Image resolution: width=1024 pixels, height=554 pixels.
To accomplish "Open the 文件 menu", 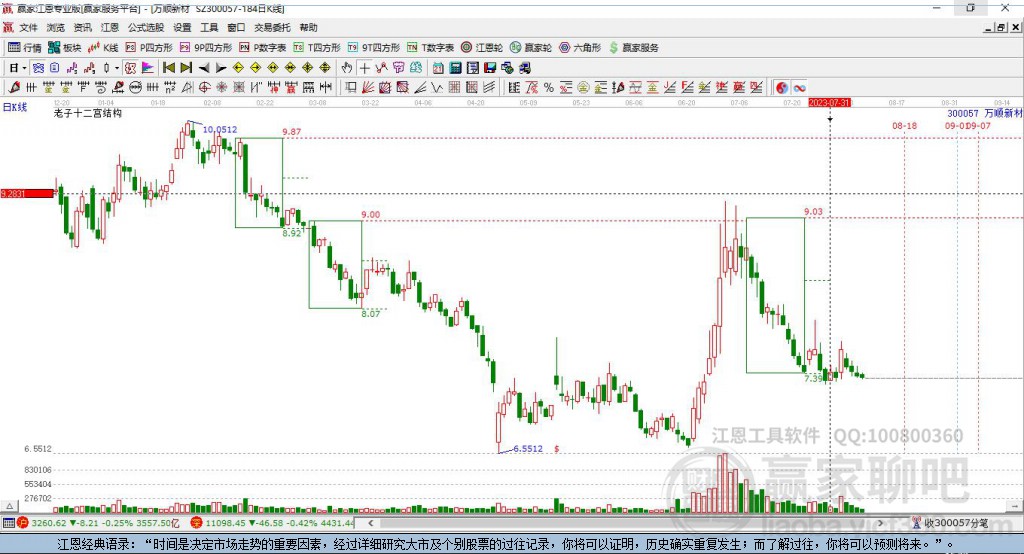I will click(28, 27).
